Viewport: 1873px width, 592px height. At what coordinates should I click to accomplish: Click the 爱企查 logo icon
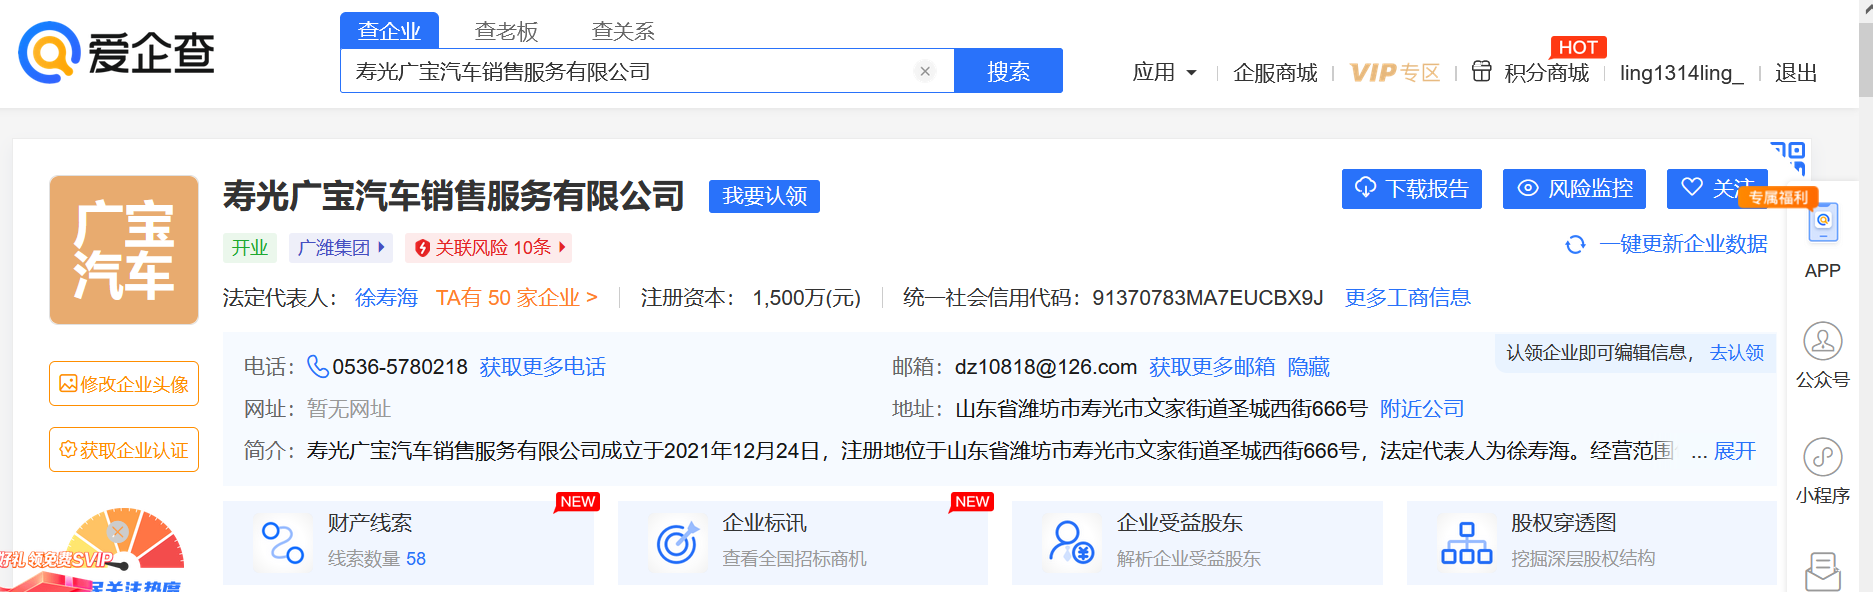pos(49,52)
